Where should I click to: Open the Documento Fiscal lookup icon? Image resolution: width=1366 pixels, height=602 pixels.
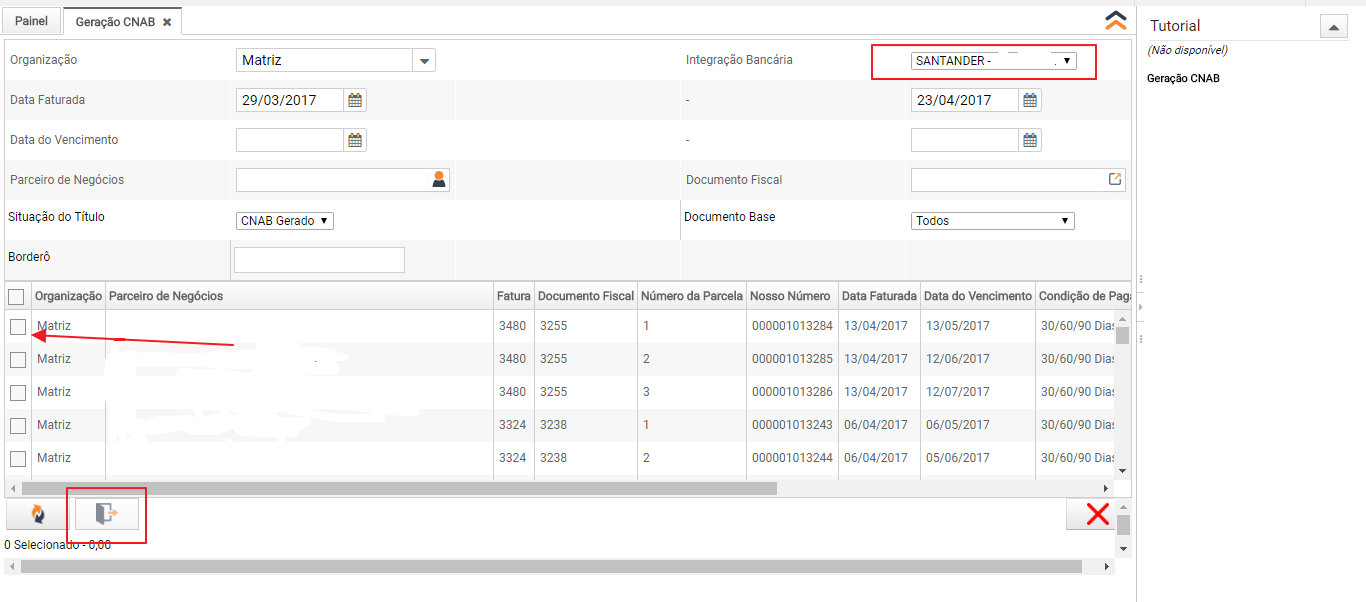[1115, 180]
